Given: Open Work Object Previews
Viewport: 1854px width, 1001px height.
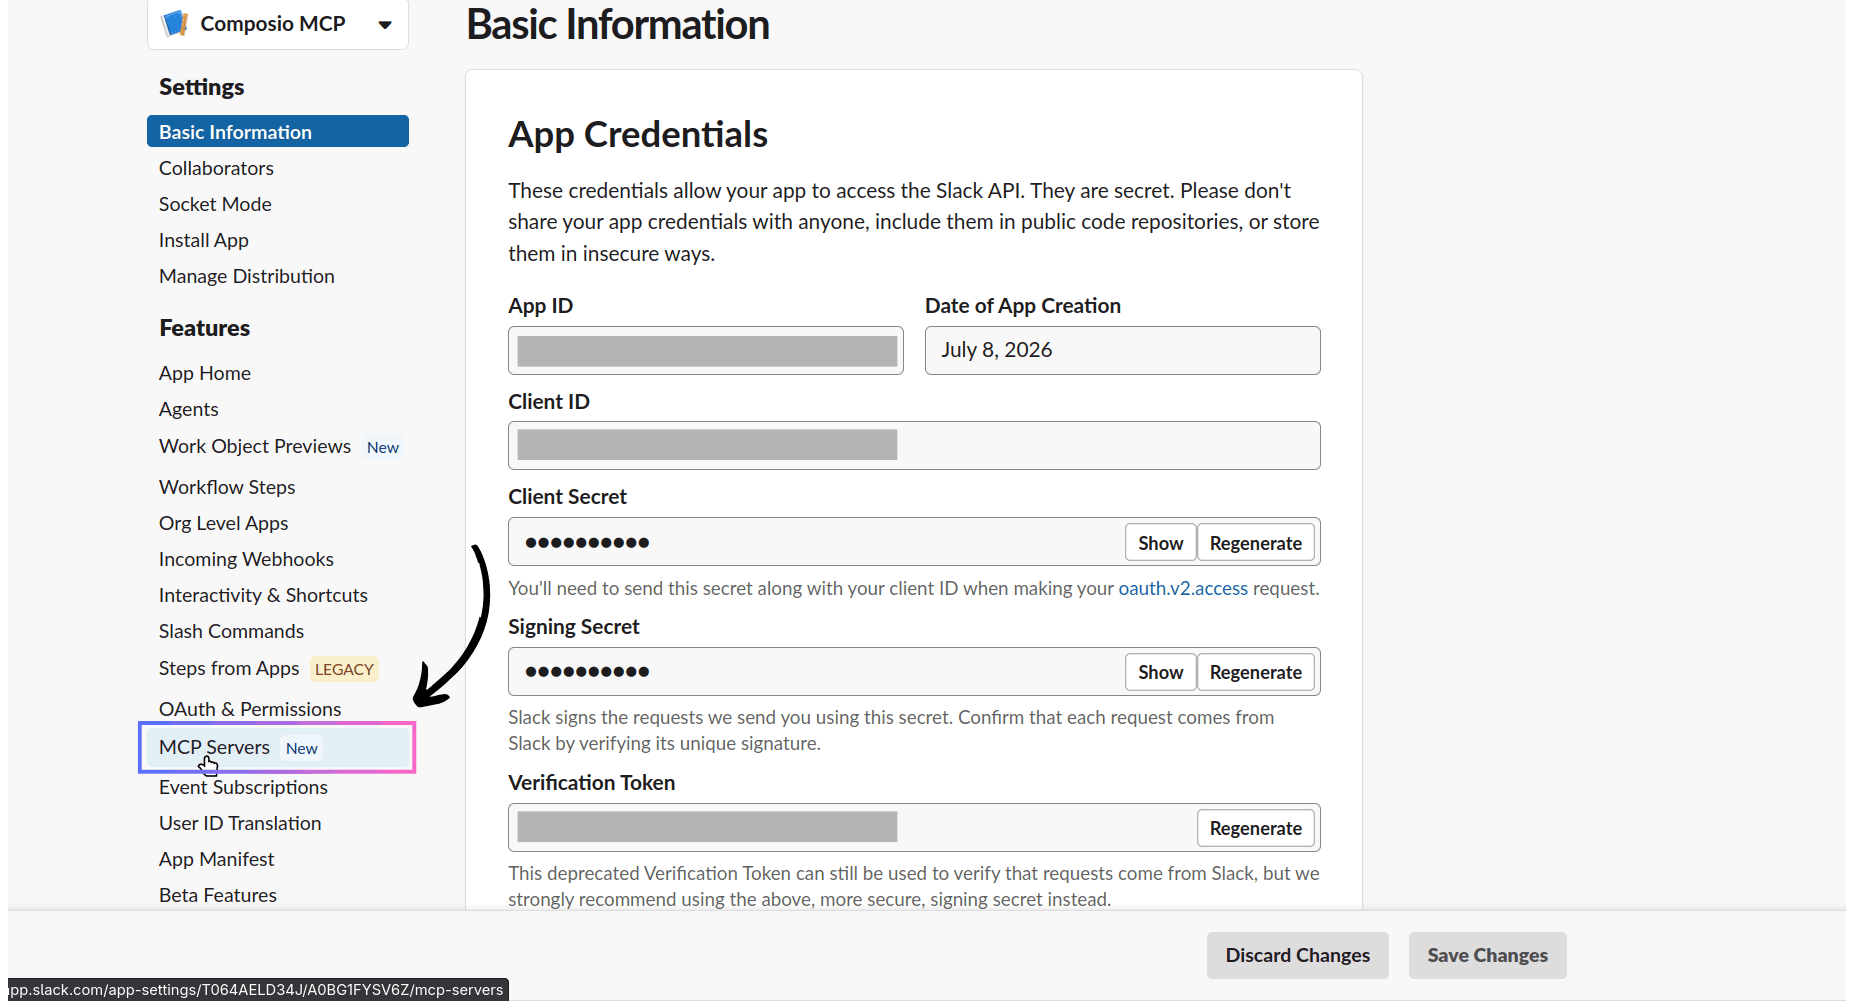Looking at the screenshot, I should [255, 446].
